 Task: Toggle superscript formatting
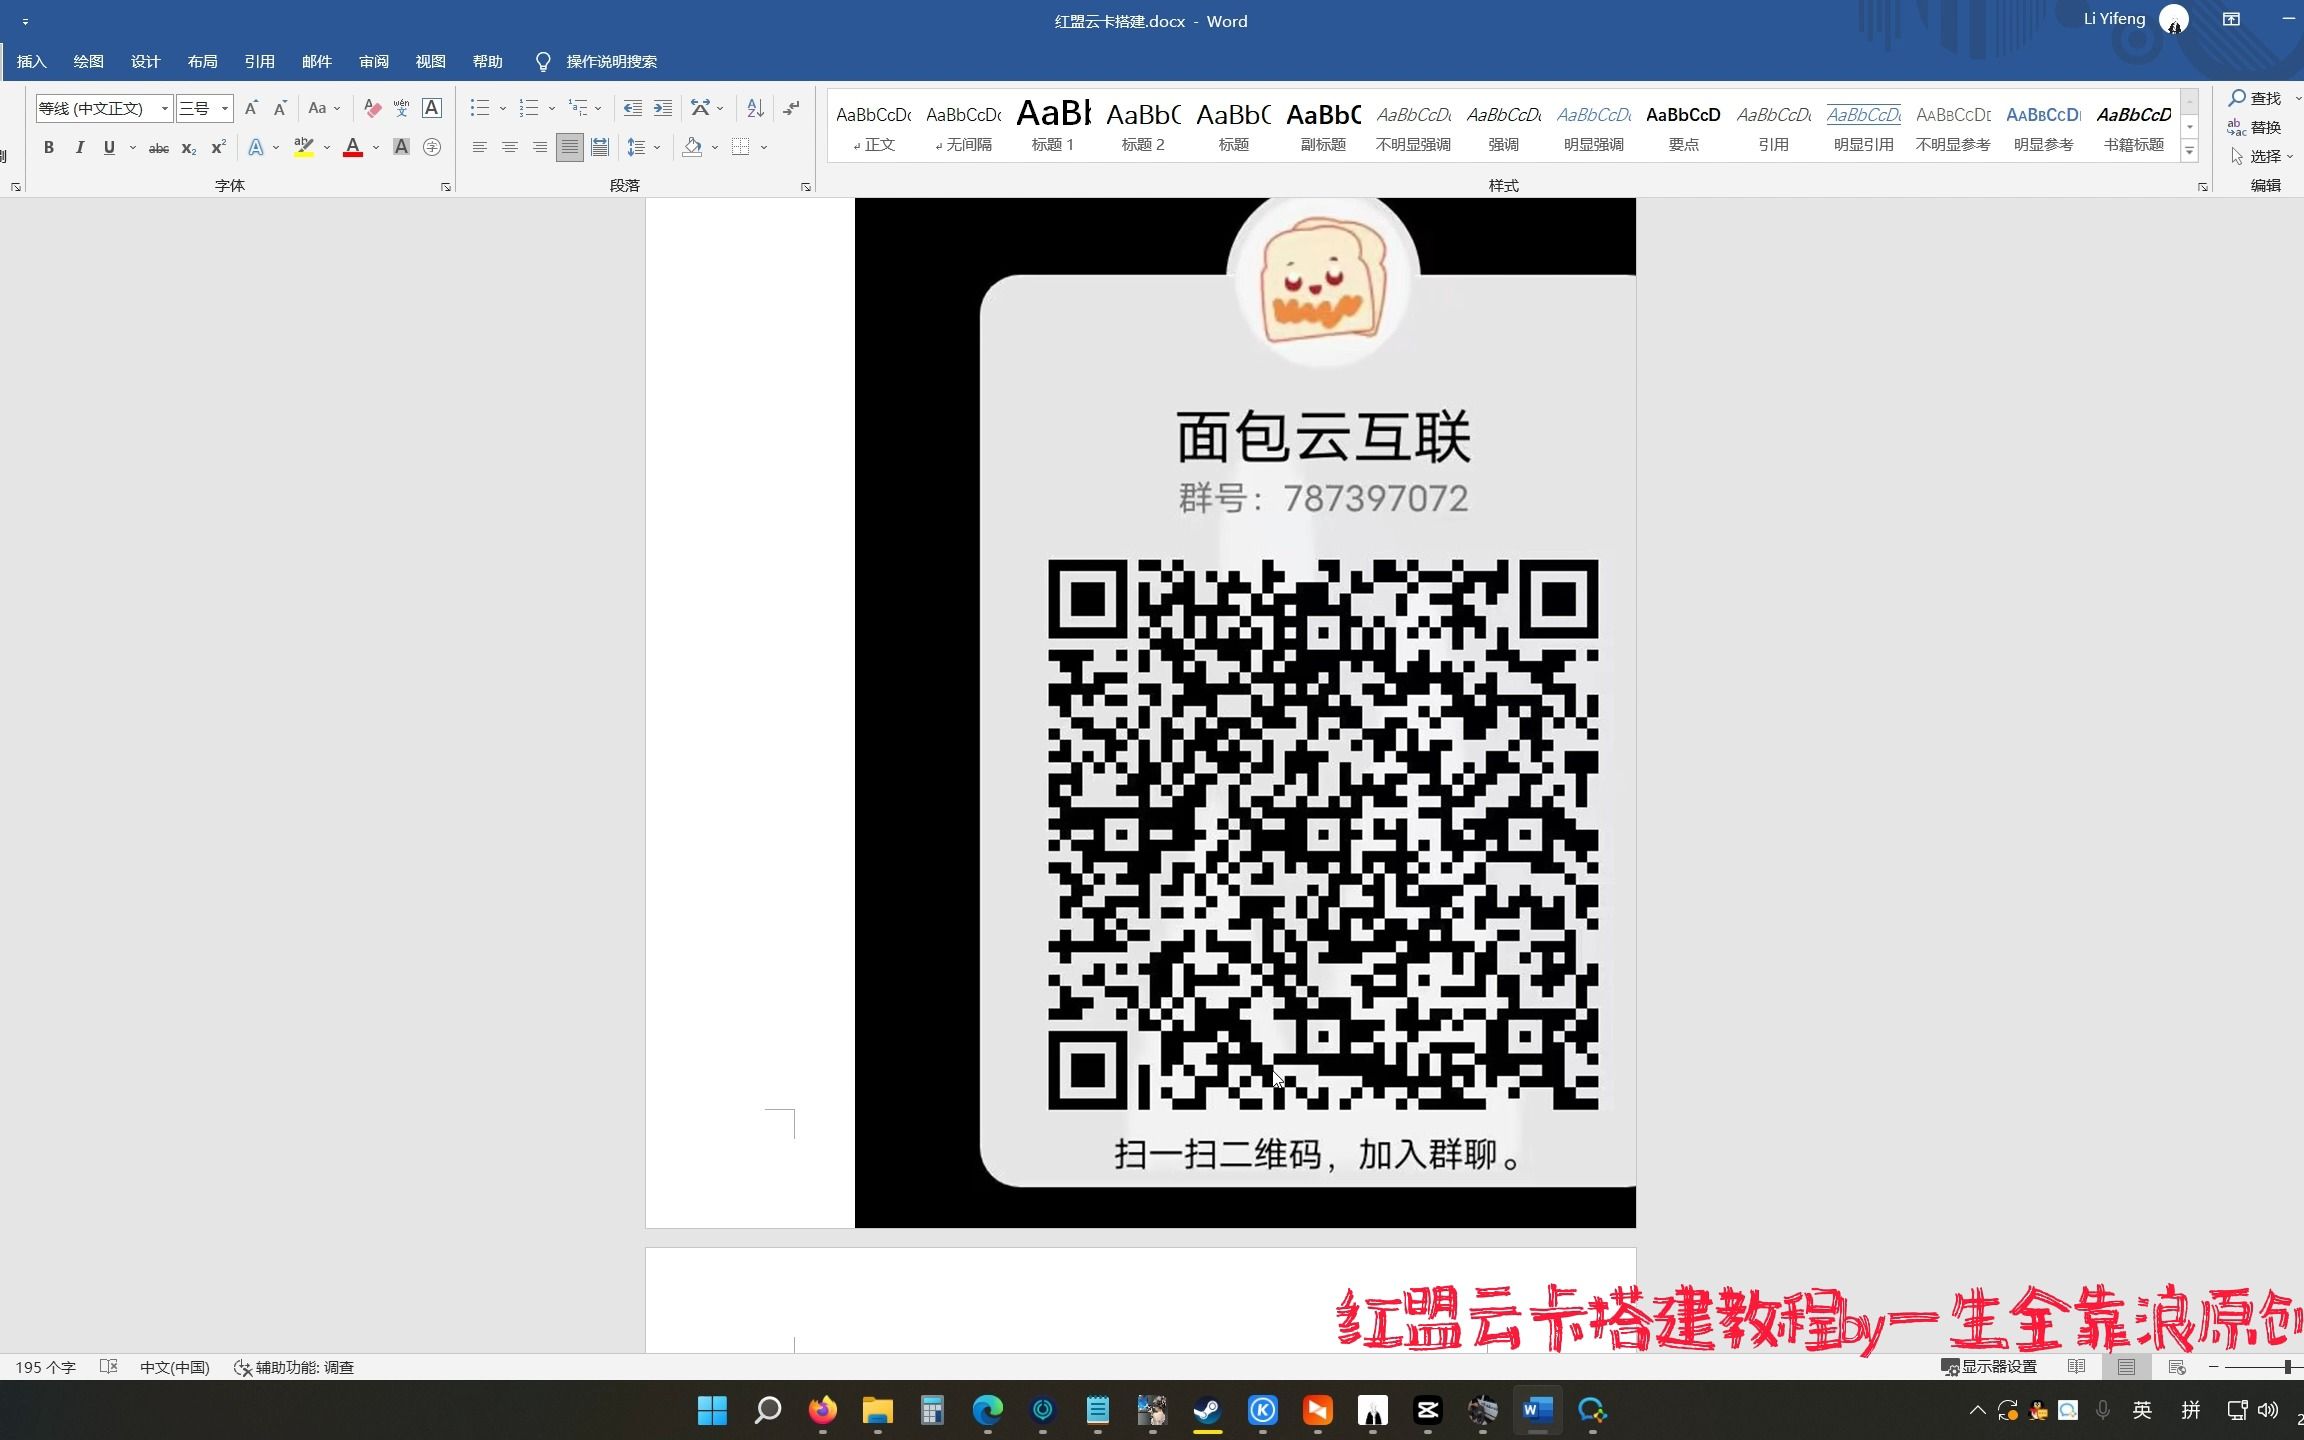pos(218,148)
